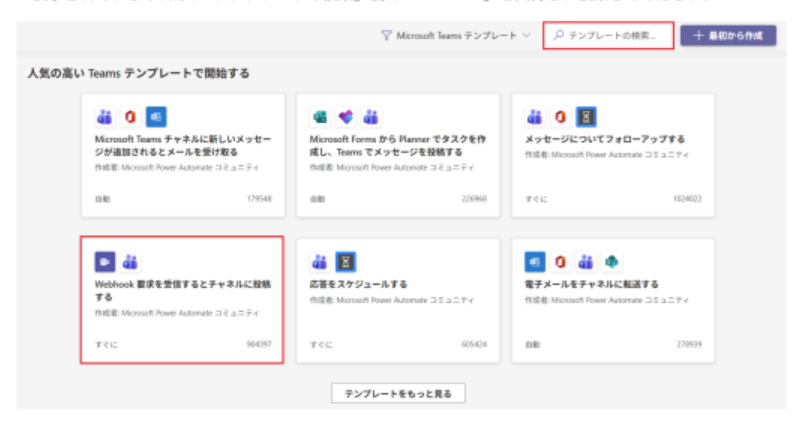
Task: Click the Webhook icon on the highlighted card
Action: coord(105,262)
